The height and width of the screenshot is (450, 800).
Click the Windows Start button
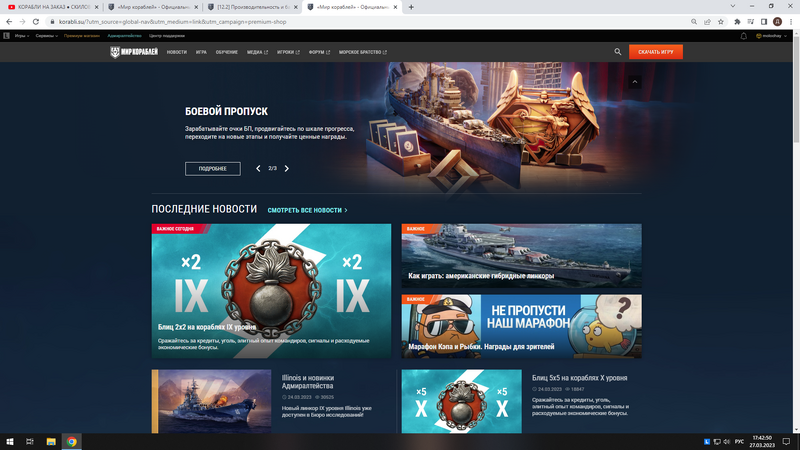(9, 441)
